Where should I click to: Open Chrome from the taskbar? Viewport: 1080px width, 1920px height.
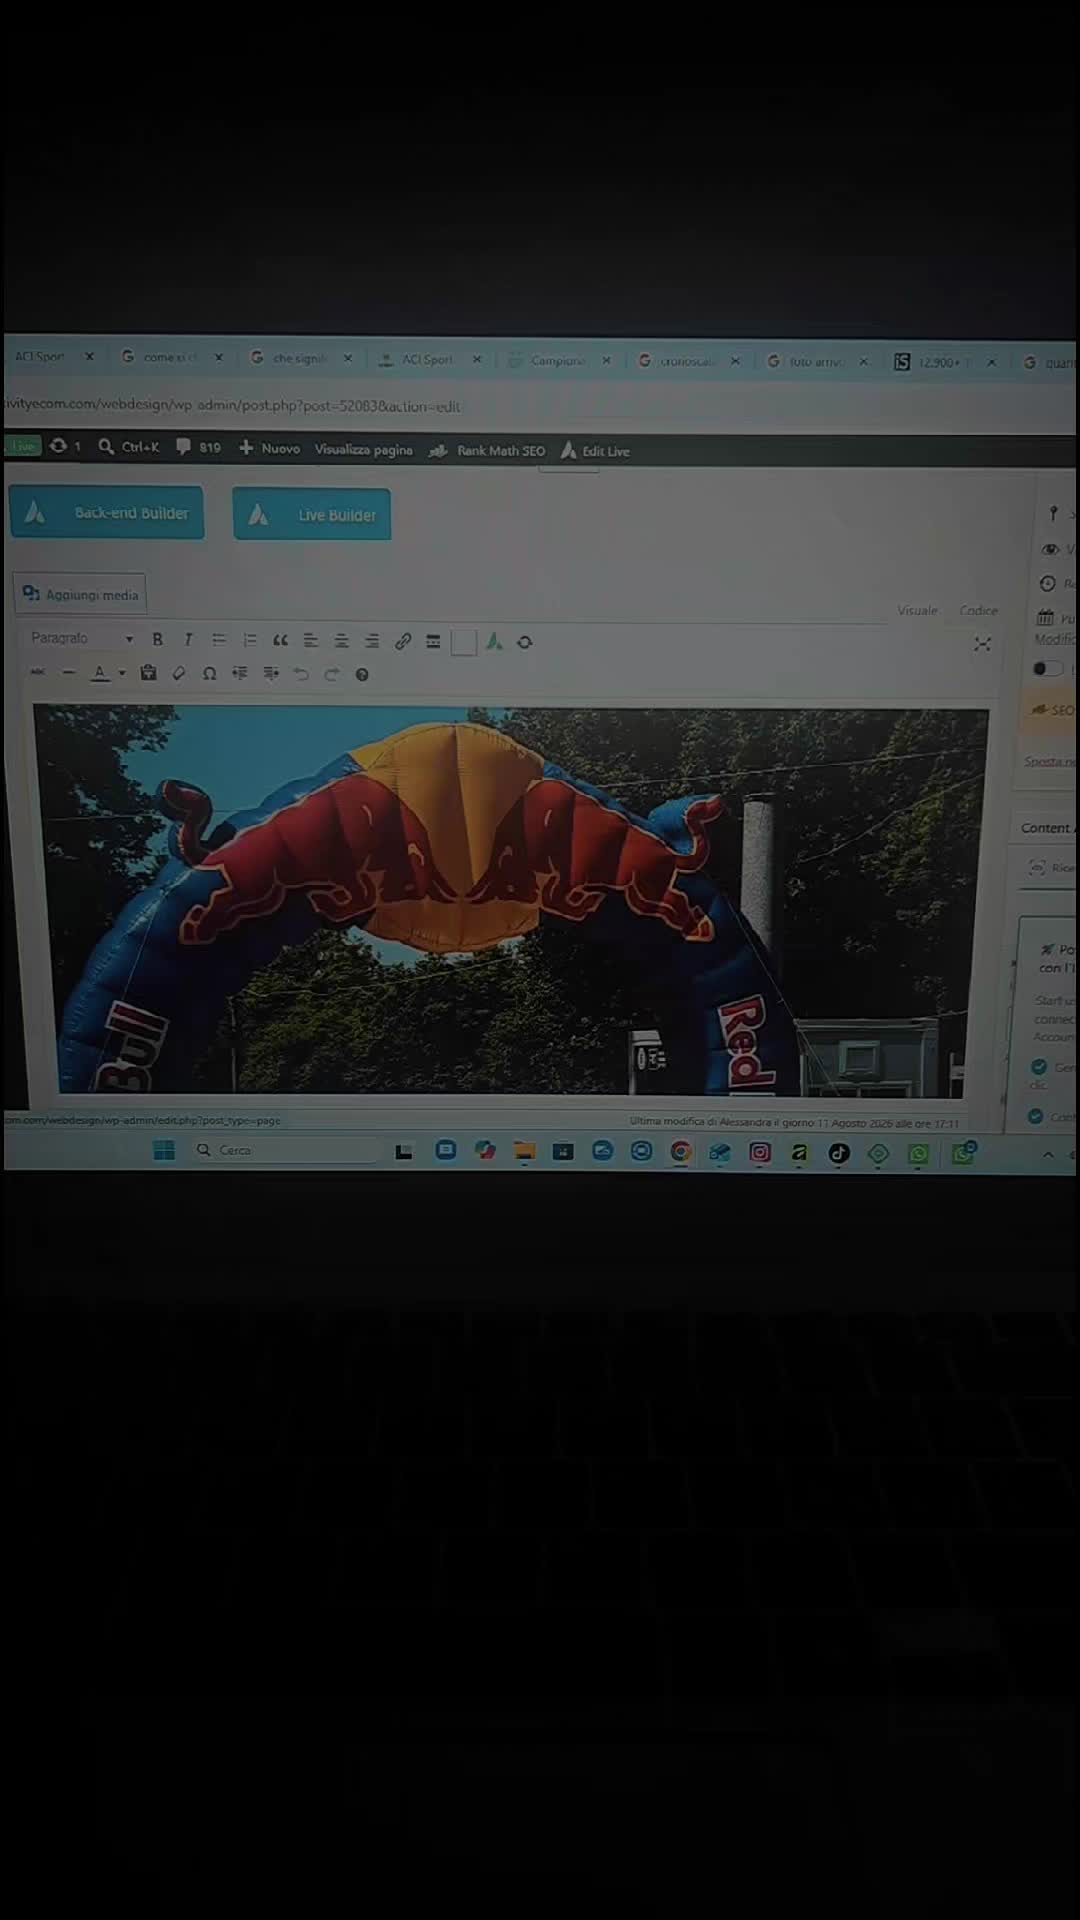[681, 1152]
